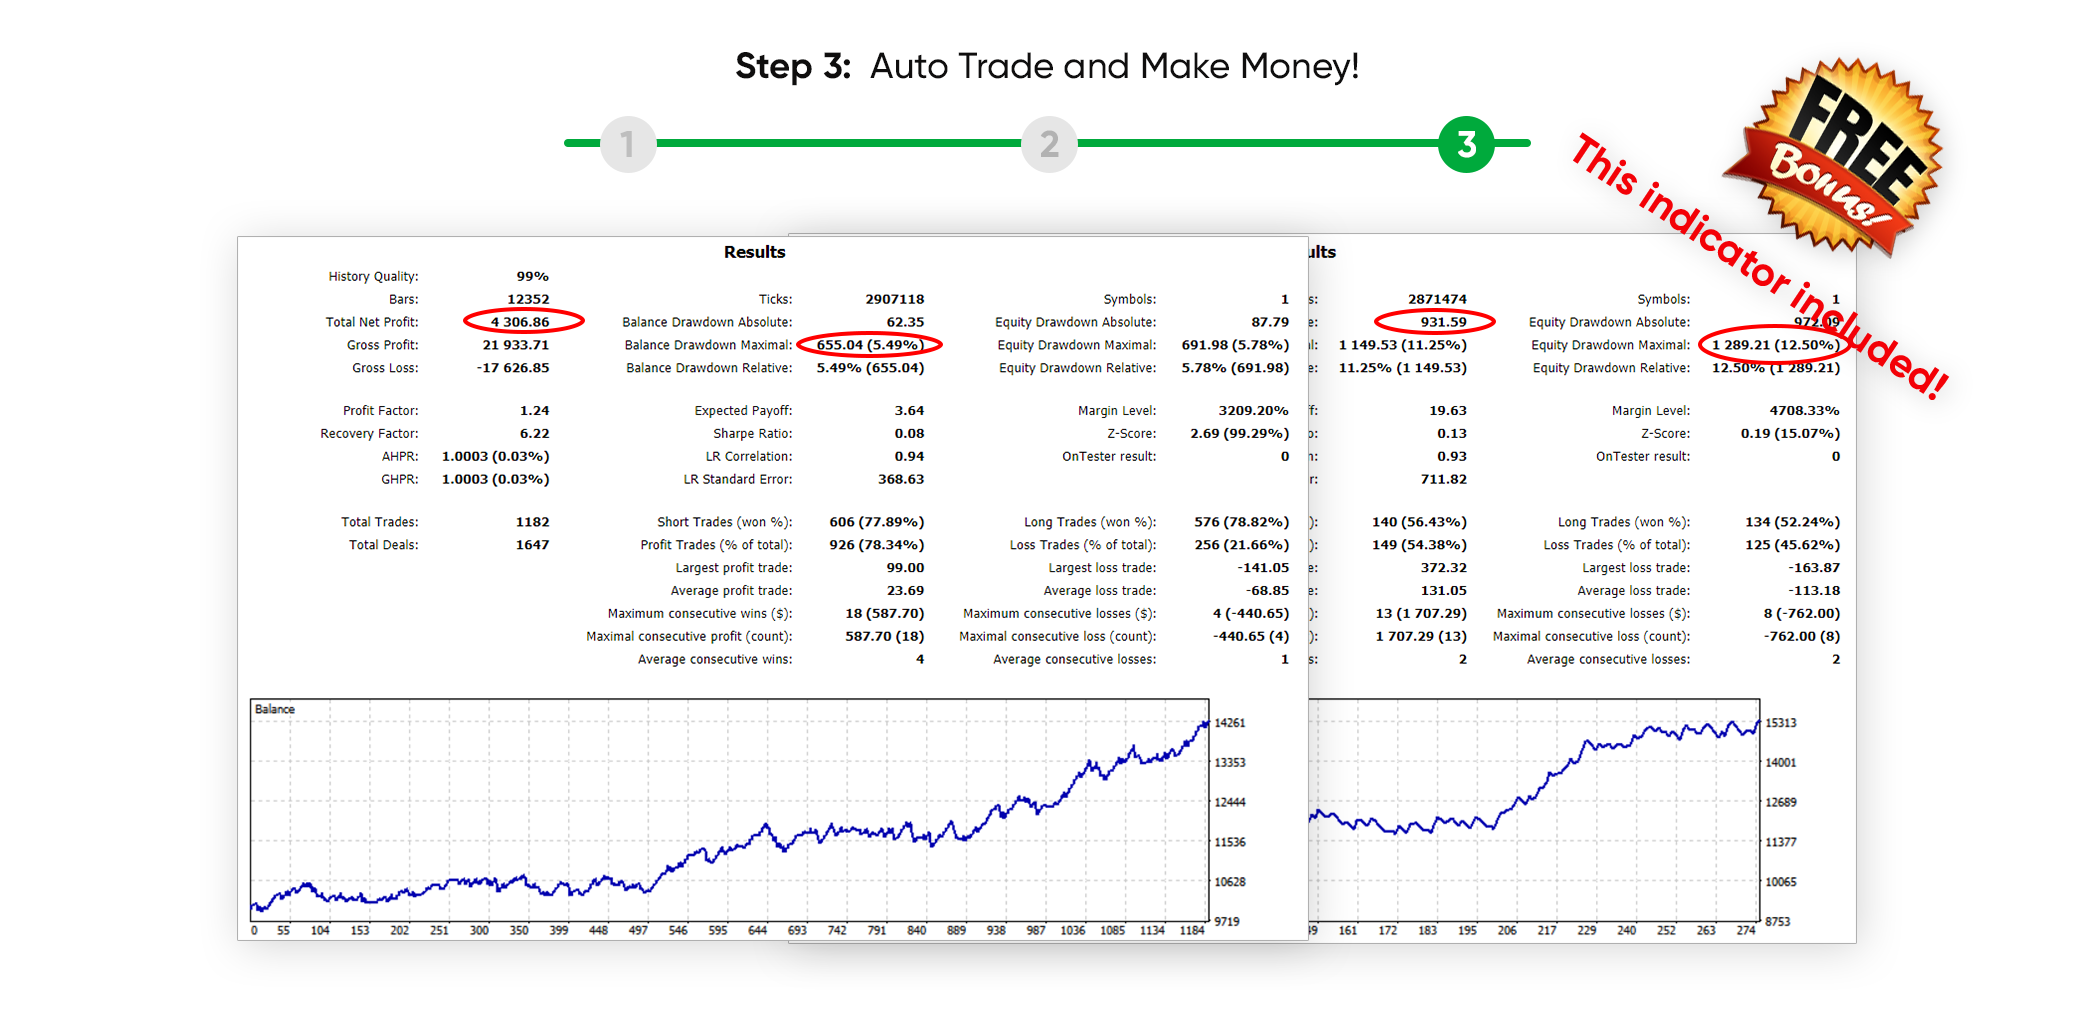Select LR Correlation value 0.94

tap(909, 456)
